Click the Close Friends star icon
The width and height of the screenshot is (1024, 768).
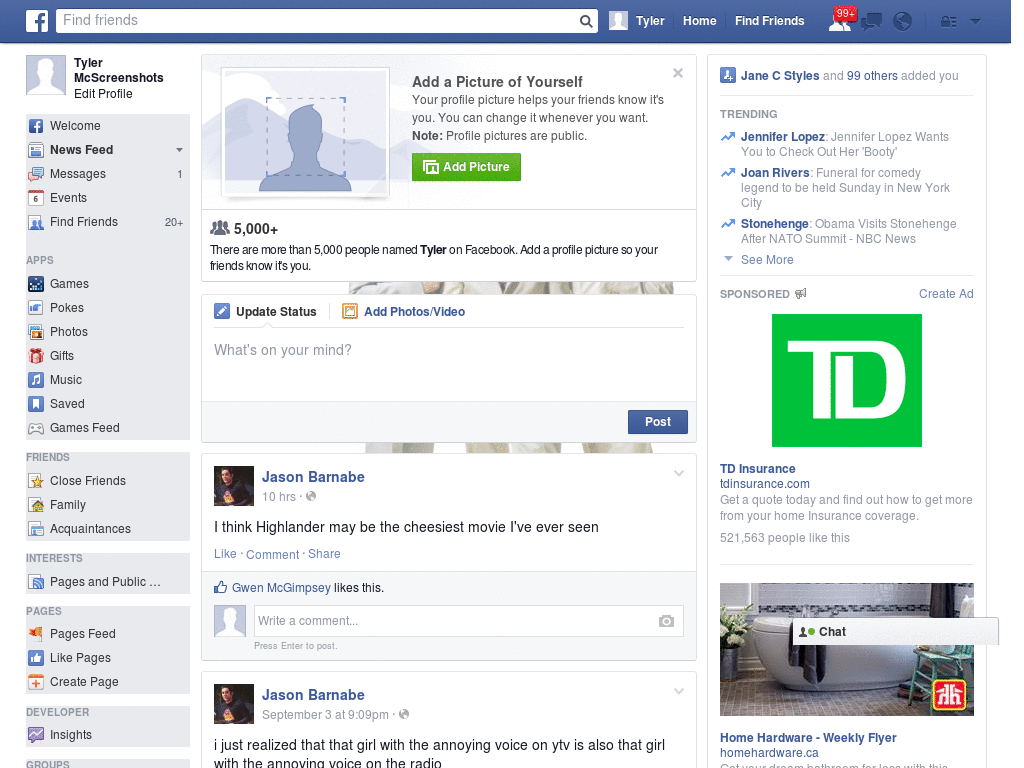point(36,481)
